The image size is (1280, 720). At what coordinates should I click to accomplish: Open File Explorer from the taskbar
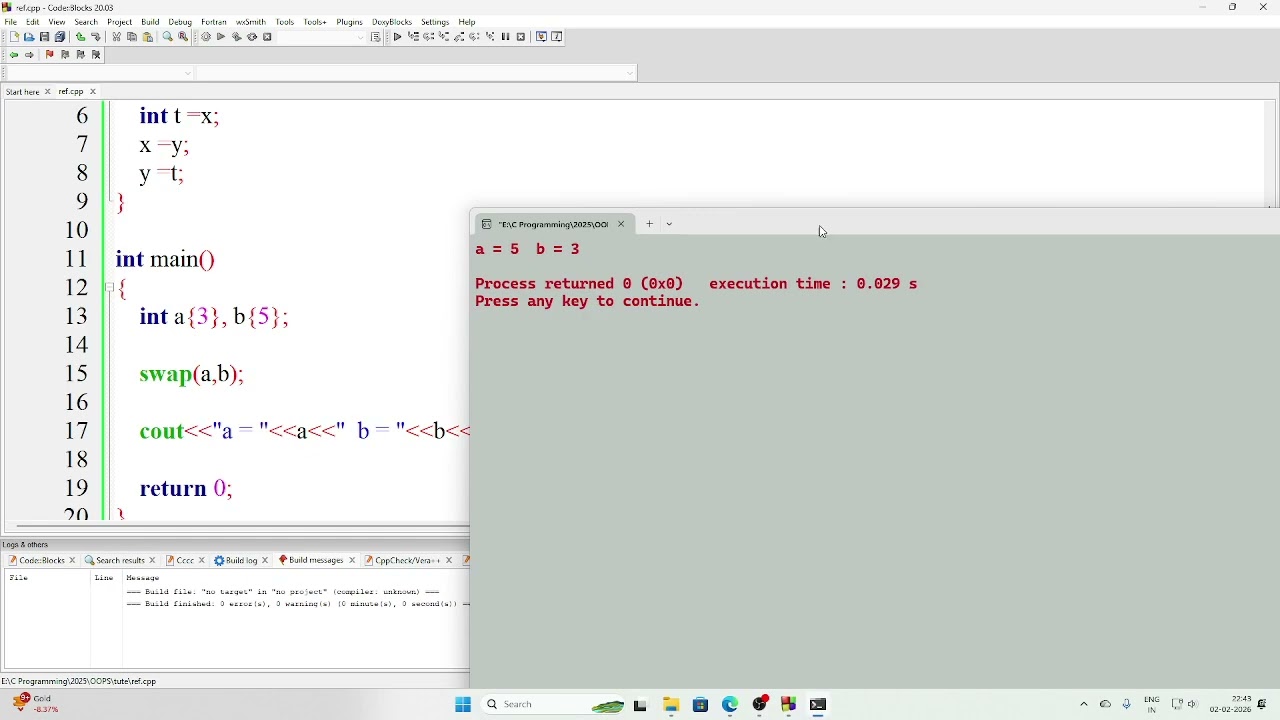pyautogui.click(x=672, y=707)
